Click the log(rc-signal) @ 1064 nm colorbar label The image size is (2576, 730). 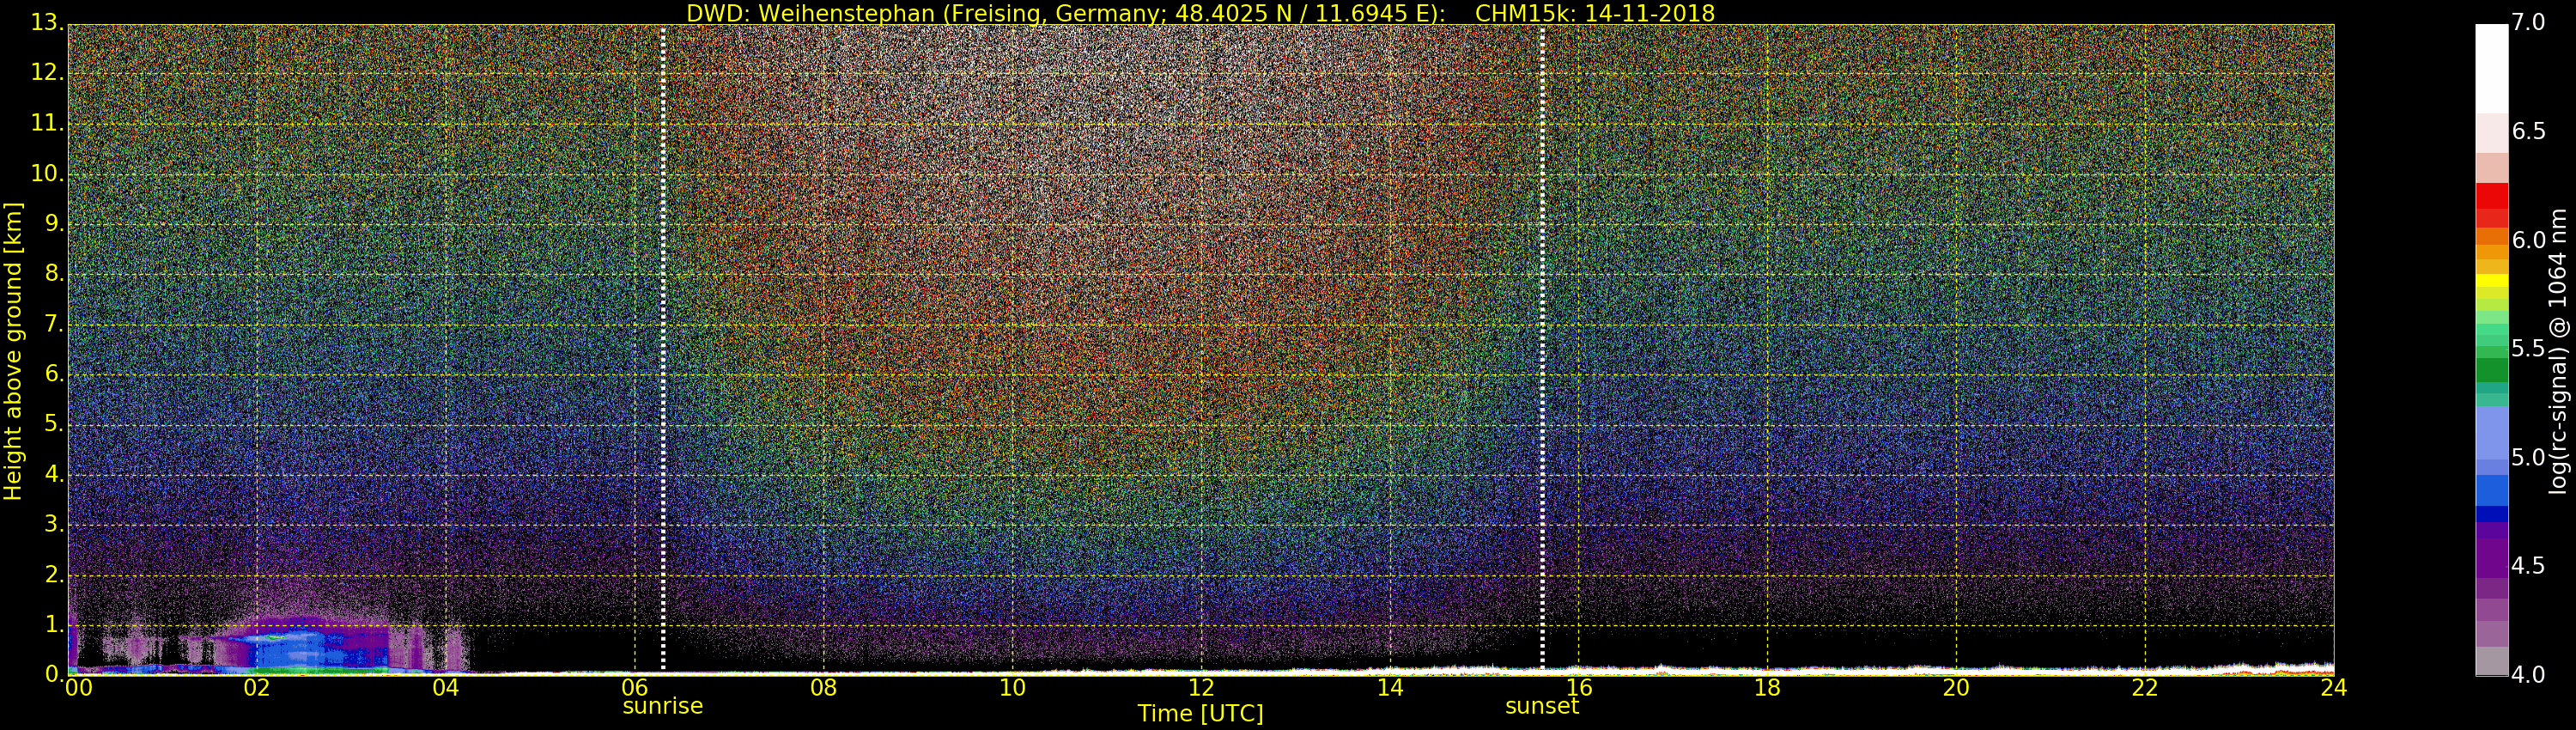2557,351
